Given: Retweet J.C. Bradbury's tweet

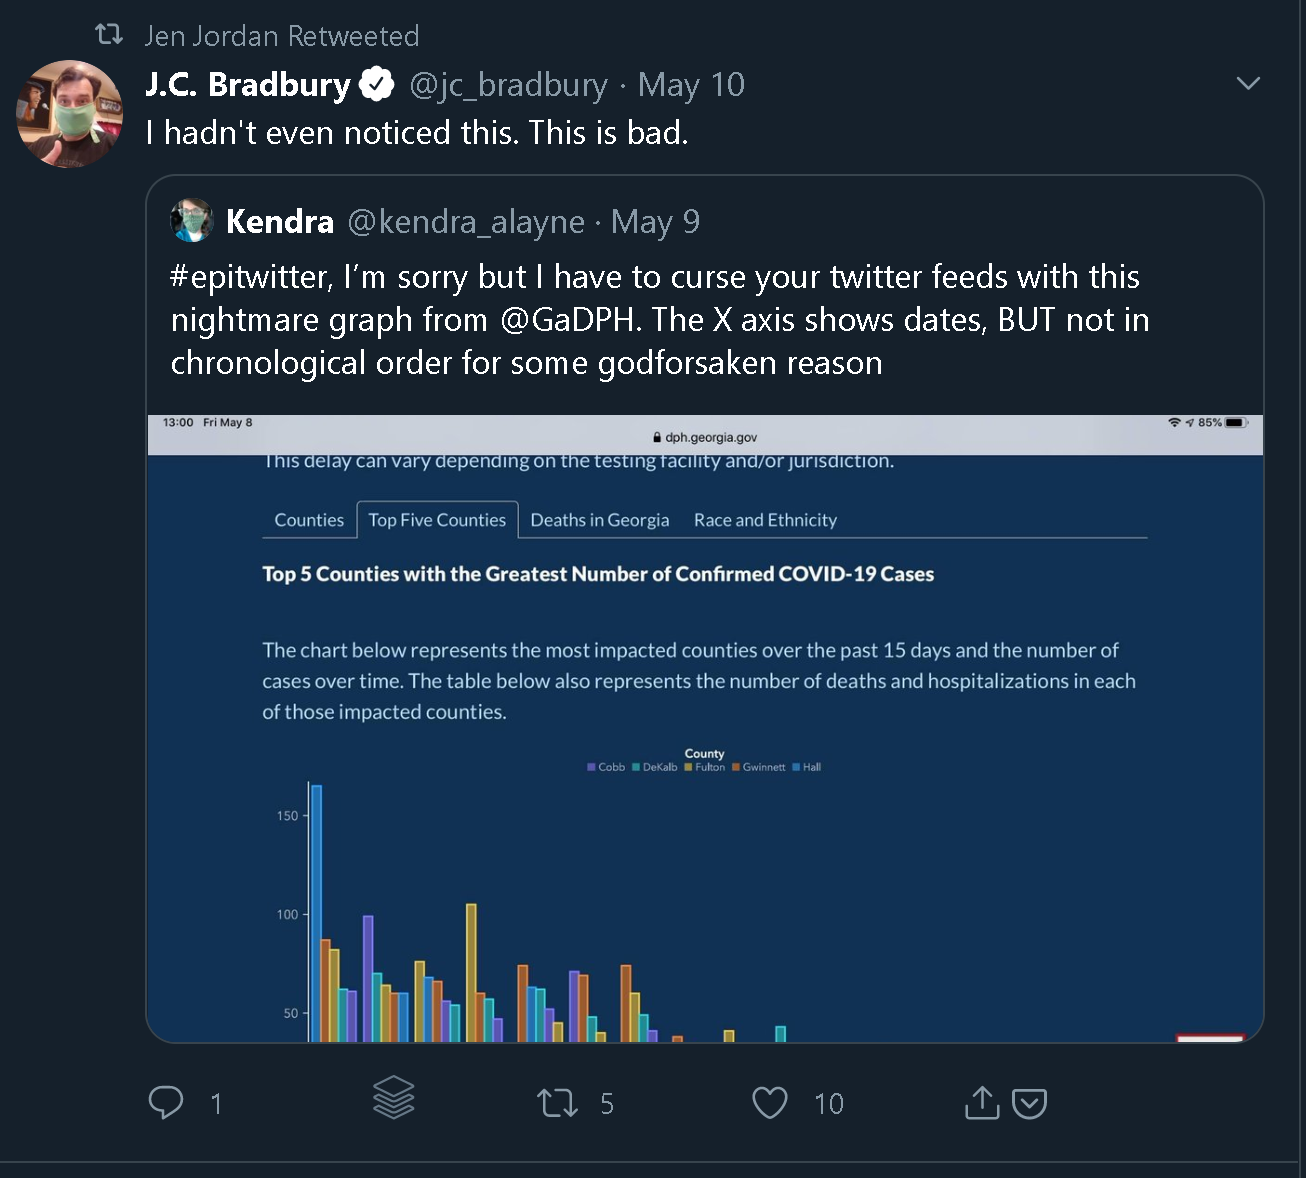Looking at the screenshot, I should (557, 1103).
